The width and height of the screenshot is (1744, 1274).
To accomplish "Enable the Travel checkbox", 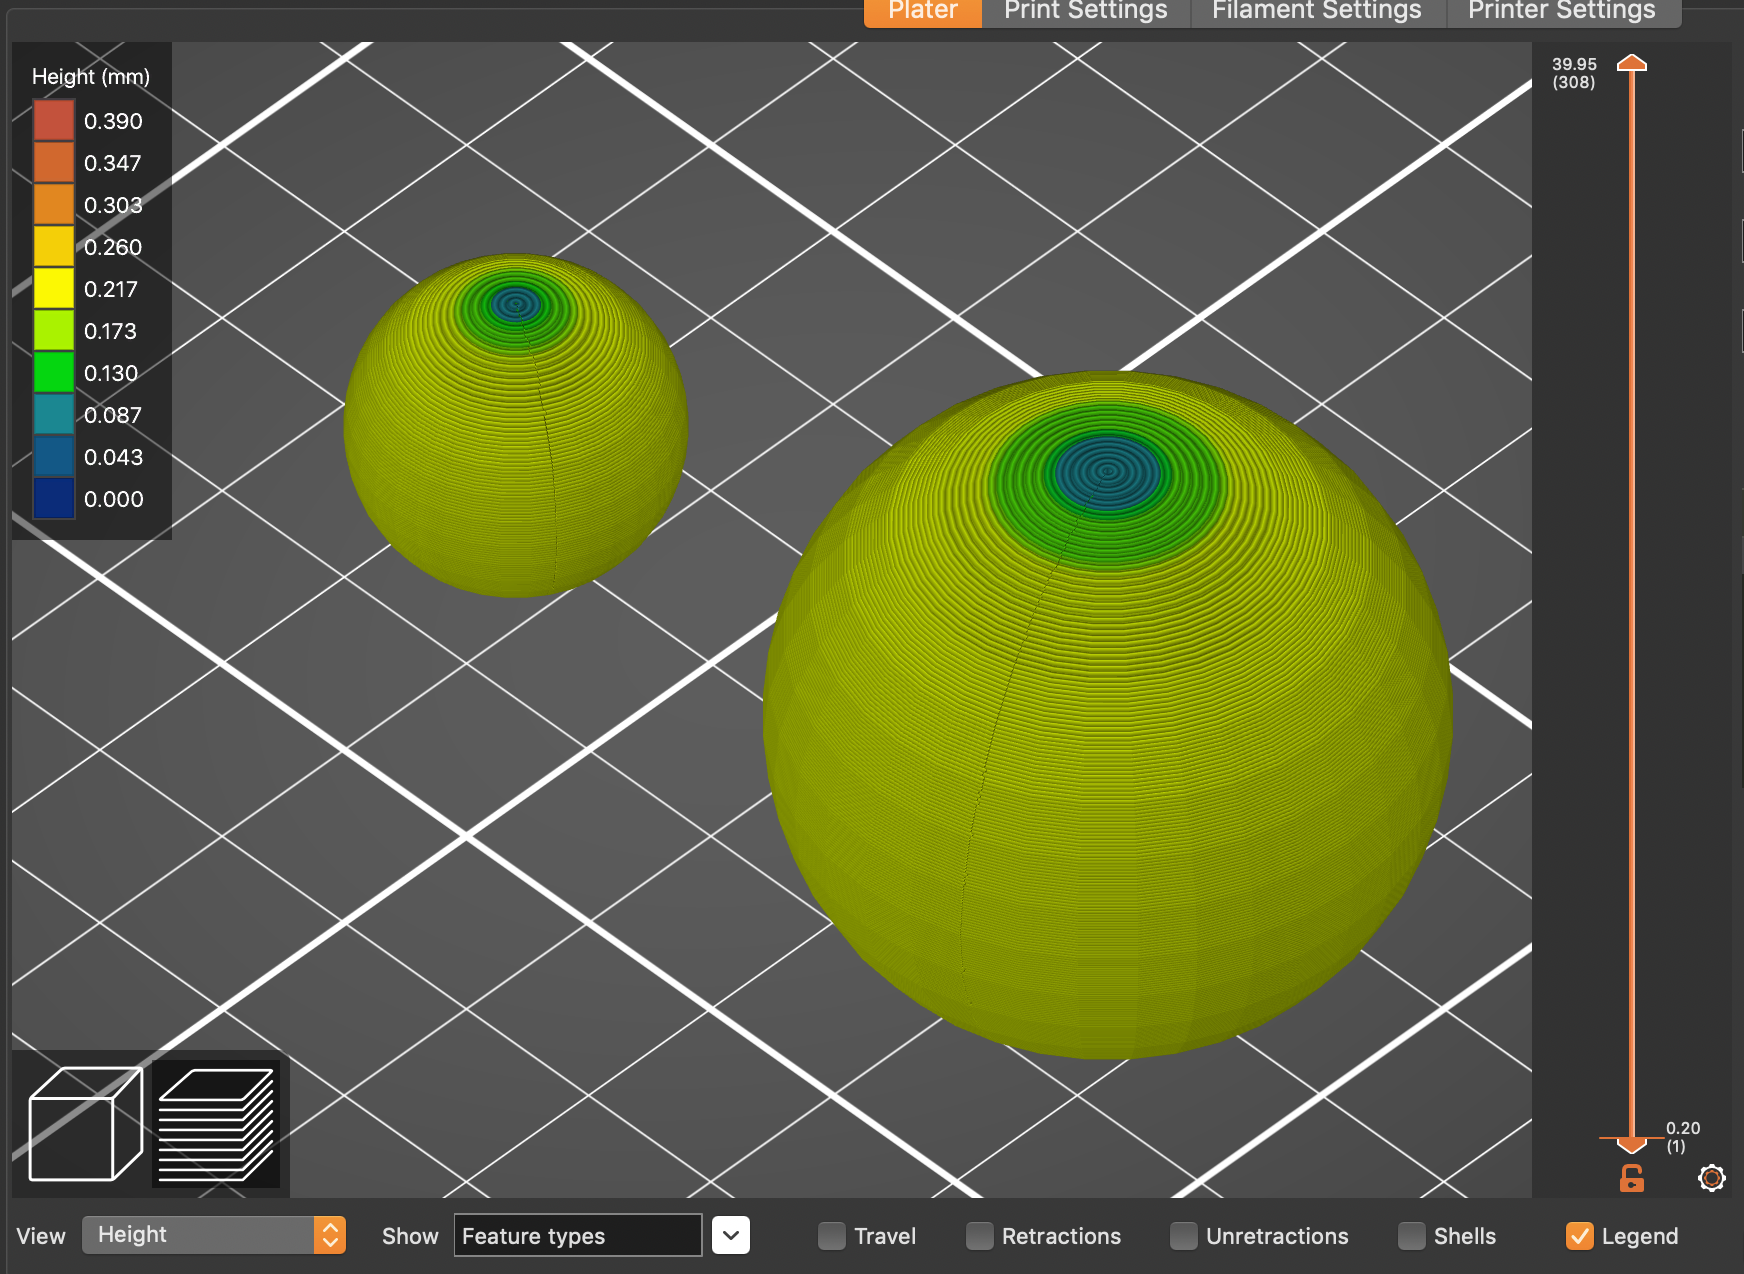I will click(x=831, y=1236).
